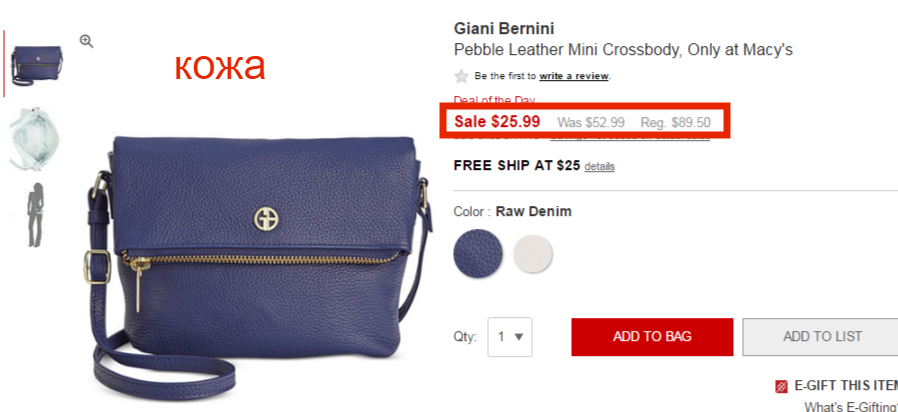Choose the white color swatch

533,253
